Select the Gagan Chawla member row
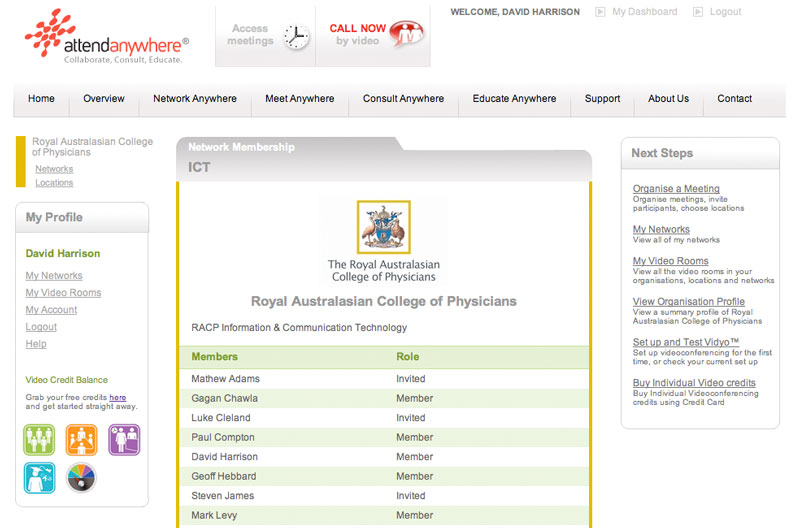 click(384, 398)
